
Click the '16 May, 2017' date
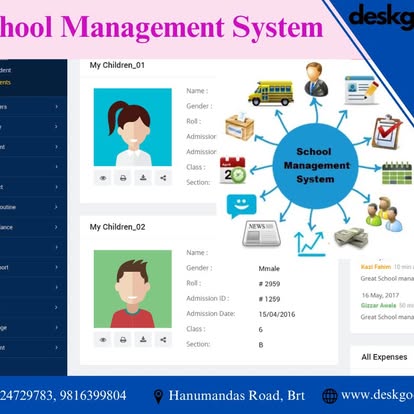(380, 295)
